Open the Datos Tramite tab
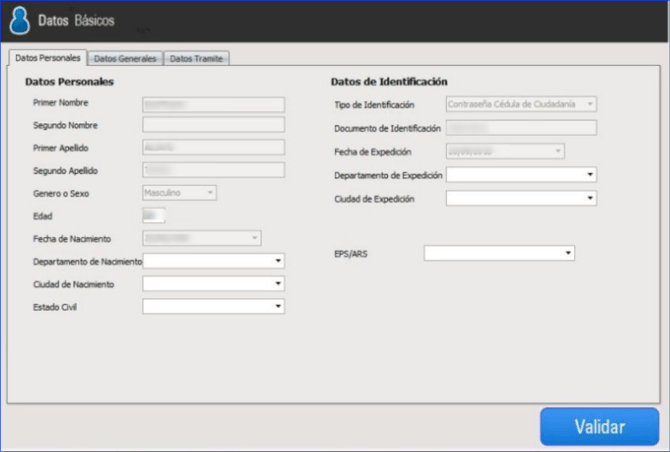The image size is (670, 452). pos(196,59)
